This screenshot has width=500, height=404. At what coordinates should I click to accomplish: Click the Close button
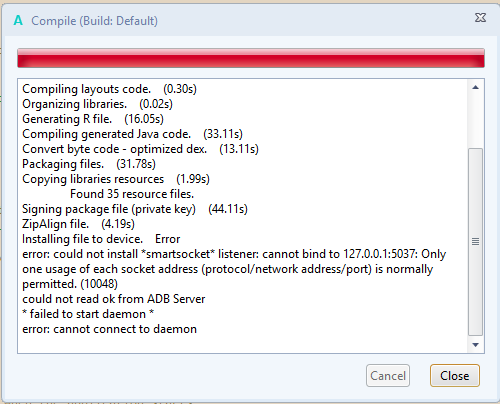click(x=455, y=376)
